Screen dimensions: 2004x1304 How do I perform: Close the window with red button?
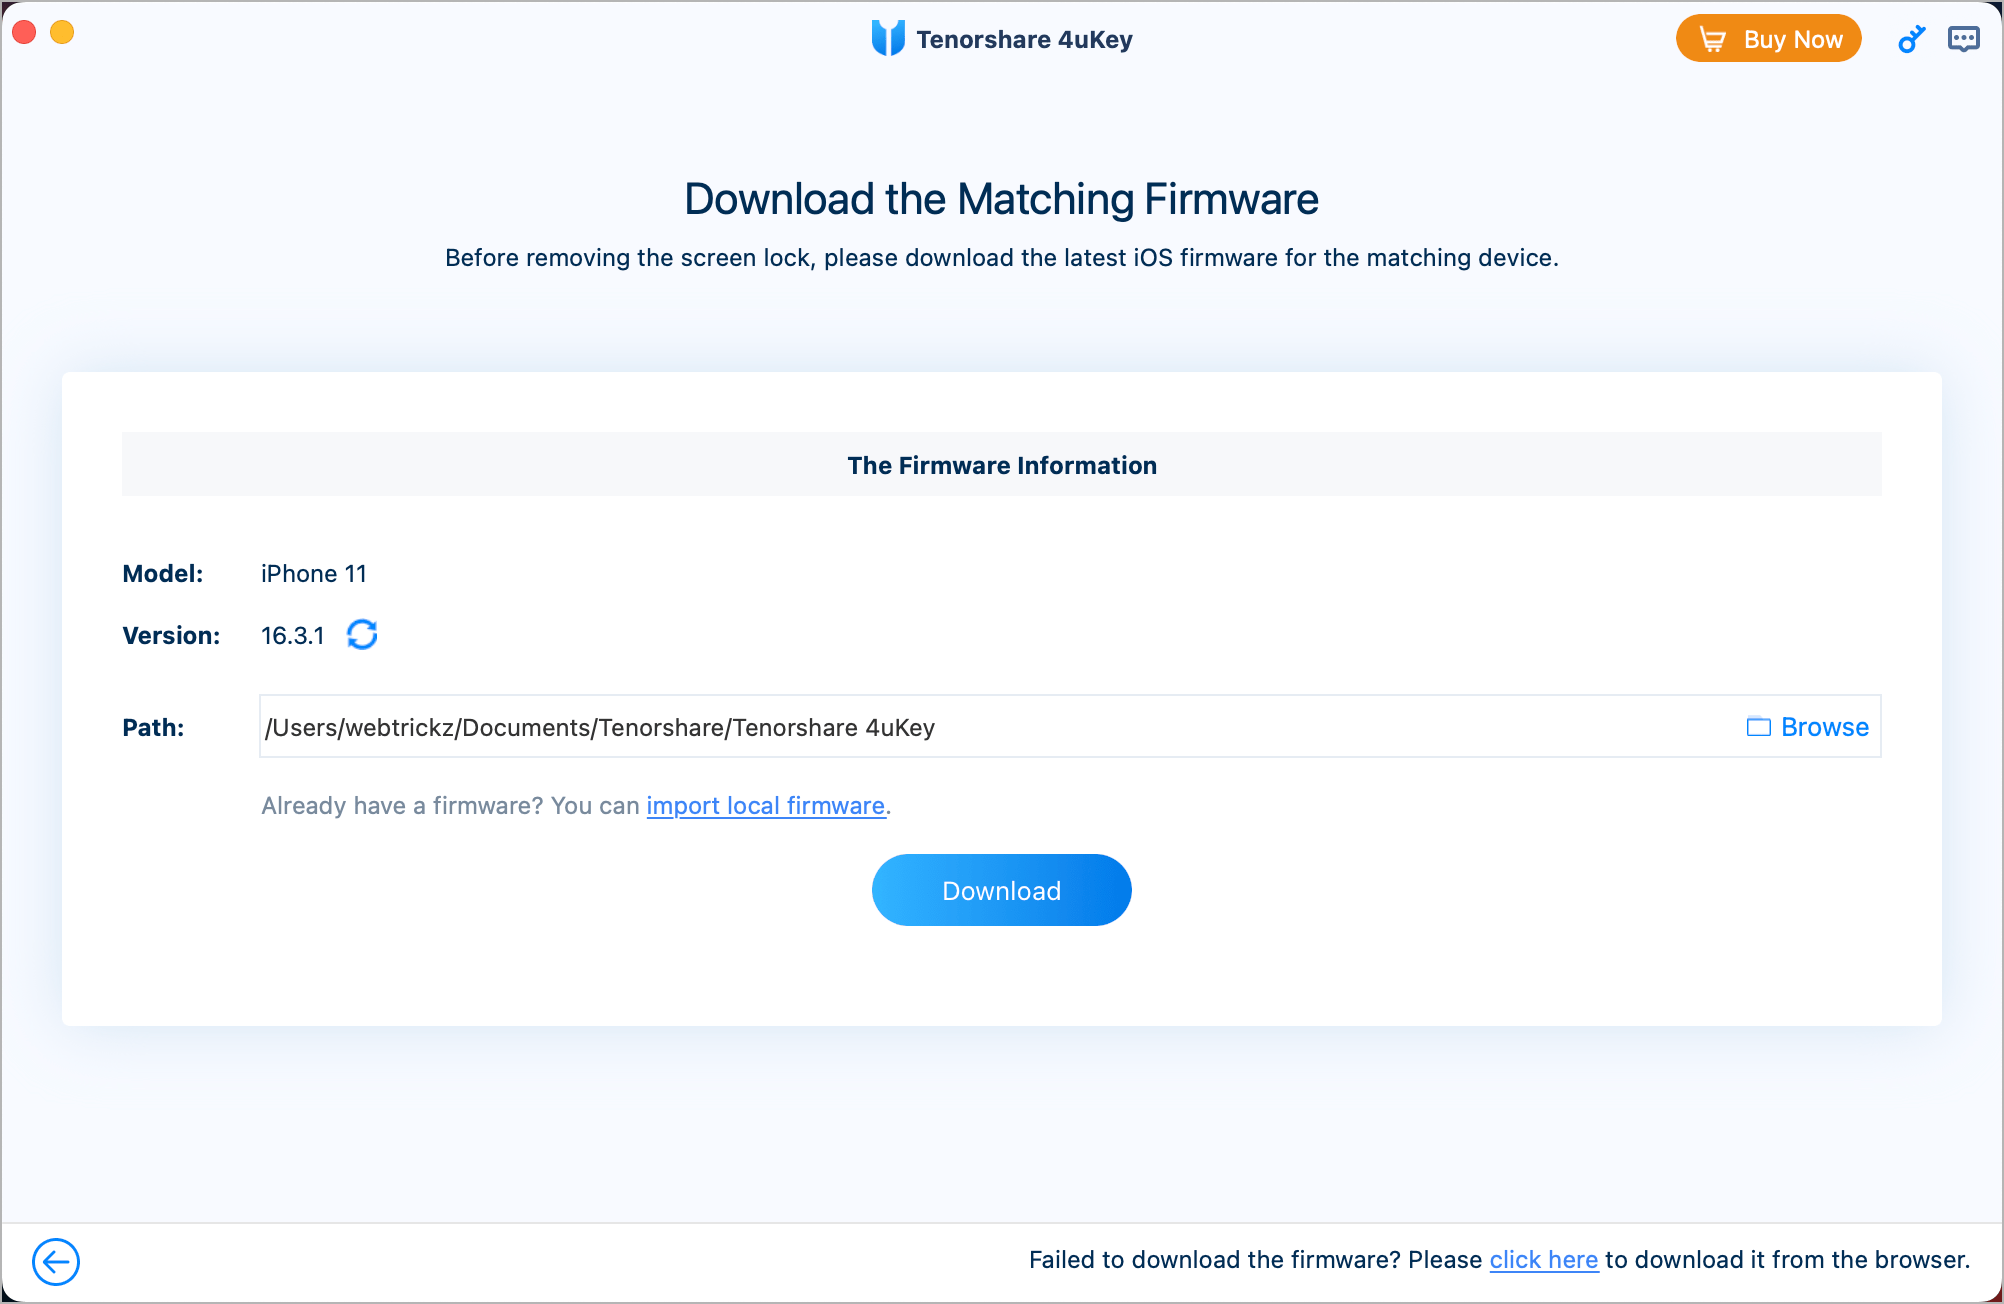click(x=24, y=32)
